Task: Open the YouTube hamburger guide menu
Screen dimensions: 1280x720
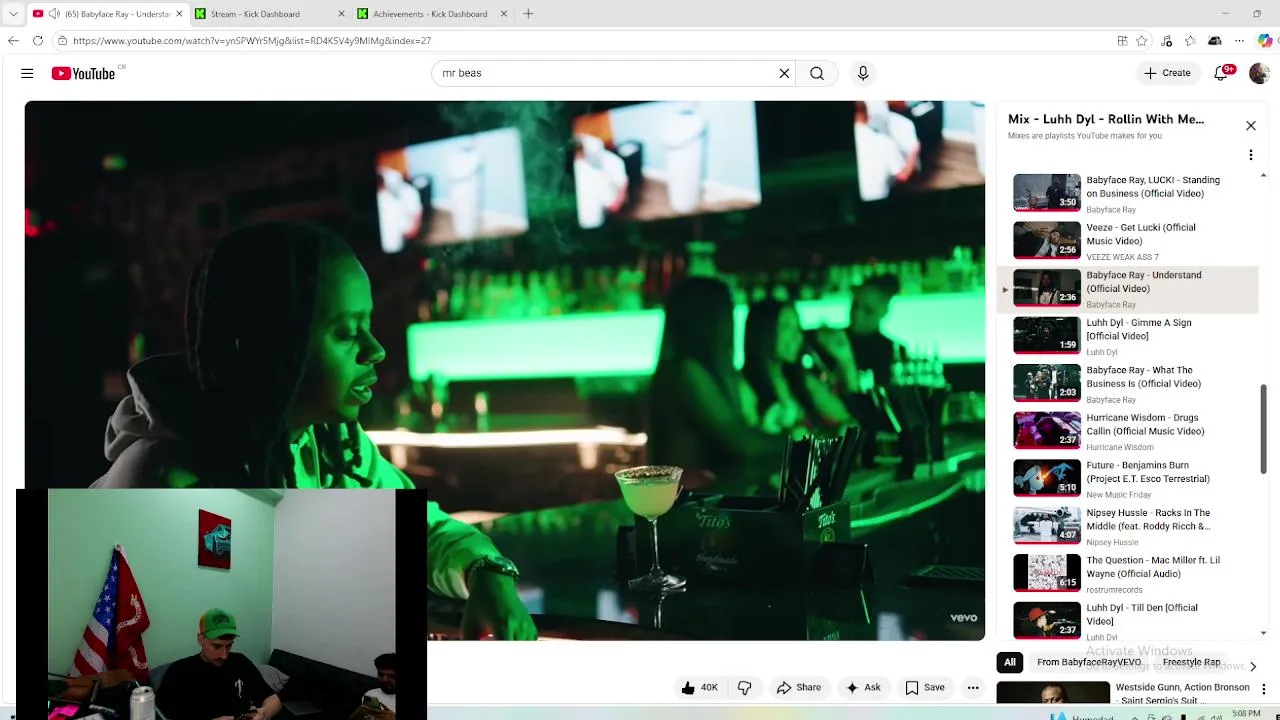Action: click(x=27, y=73)
